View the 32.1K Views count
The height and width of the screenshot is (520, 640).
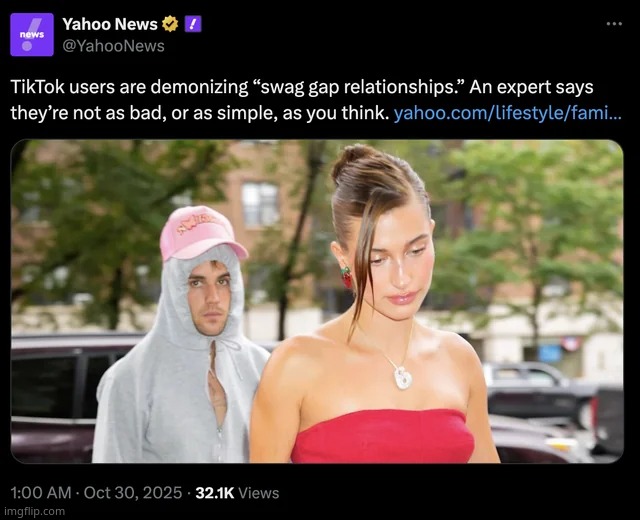coord(237,493)
